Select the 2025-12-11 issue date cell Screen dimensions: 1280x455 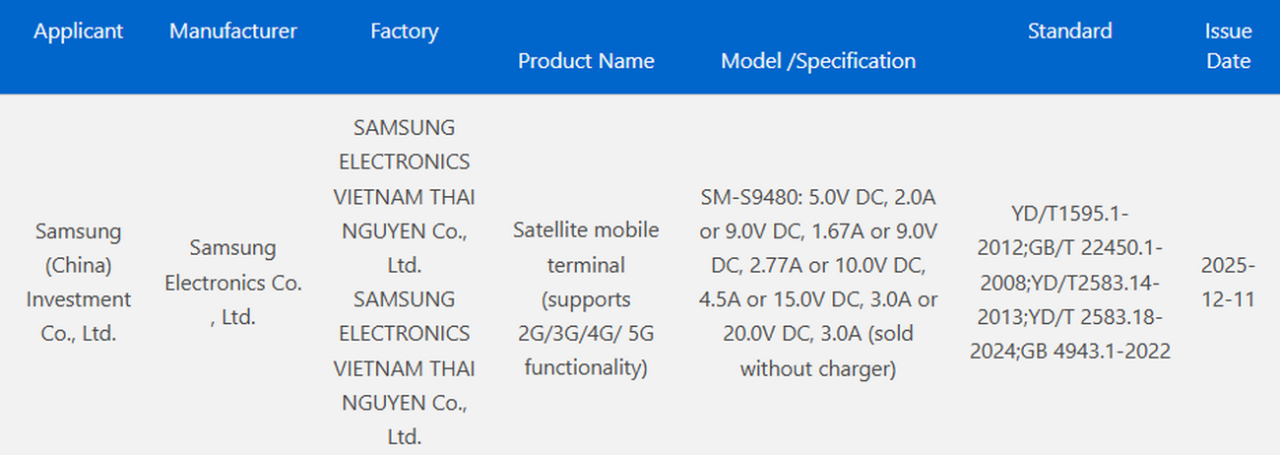(1228, 282)
